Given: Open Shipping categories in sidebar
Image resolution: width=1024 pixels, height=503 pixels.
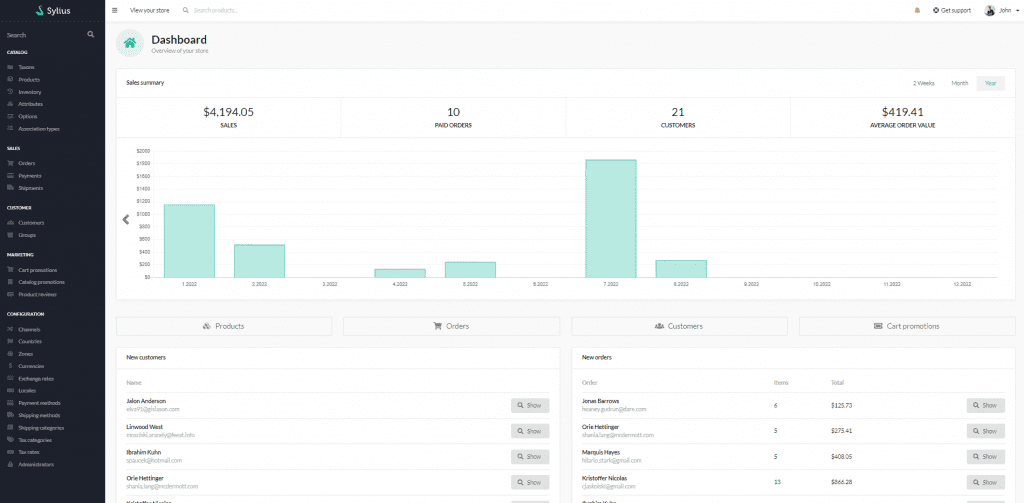Looking at the screenshot, I should (x=41, y=428).
